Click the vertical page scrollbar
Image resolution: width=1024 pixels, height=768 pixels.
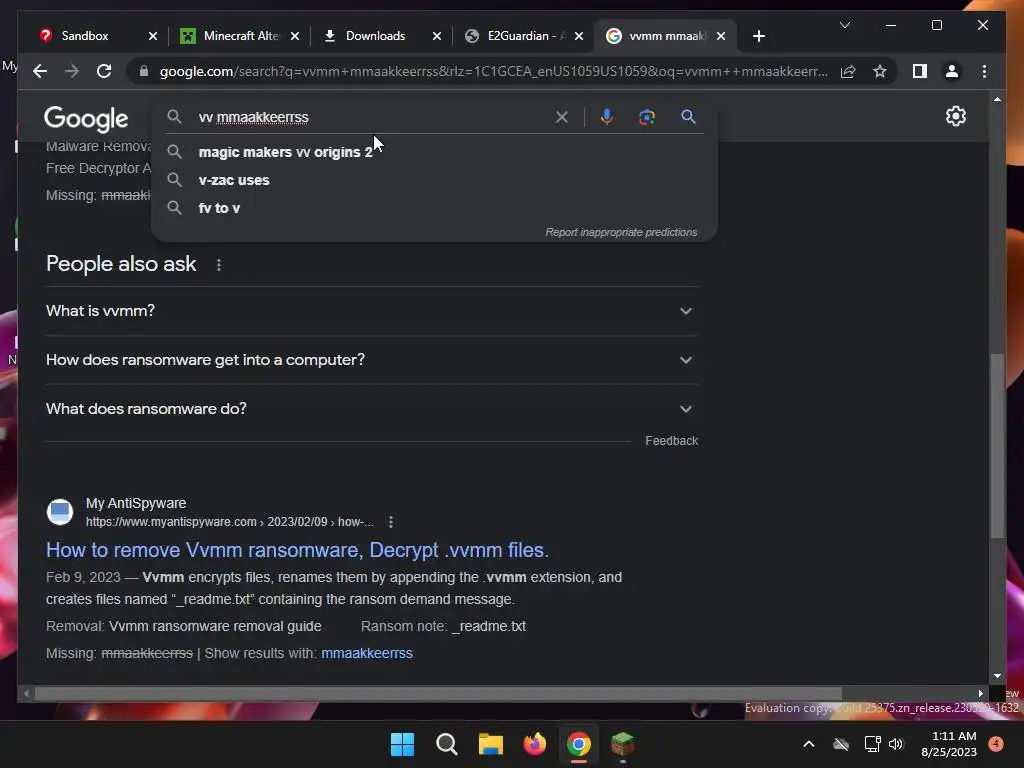997,445
